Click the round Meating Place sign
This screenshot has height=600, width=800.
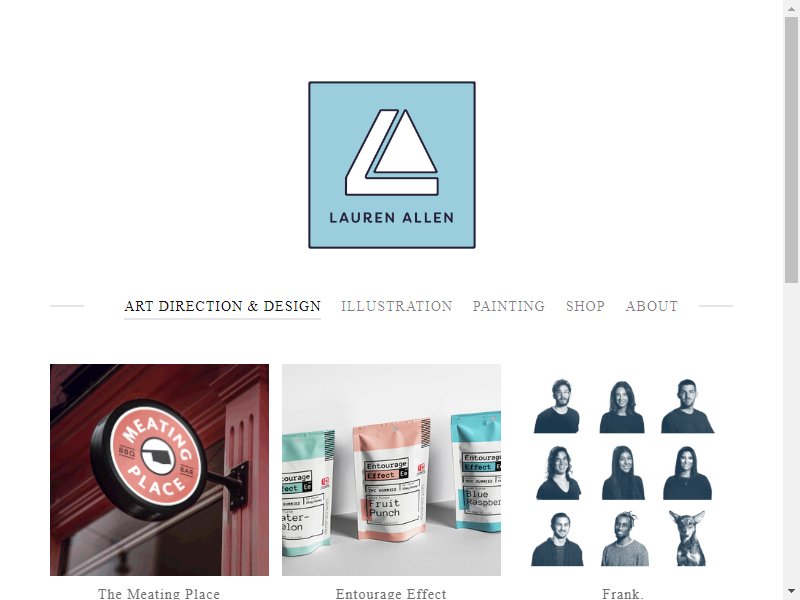(149, 459)
